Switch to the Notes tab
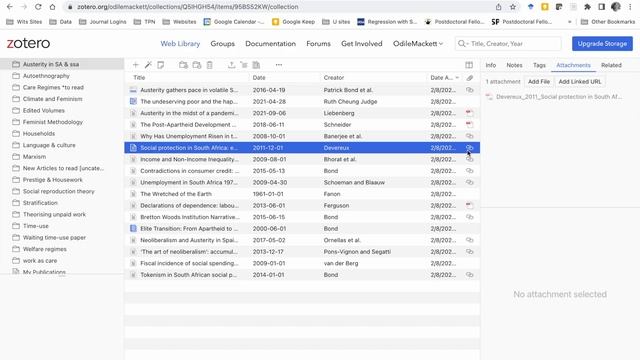This screenshot has height=360, width=640. pyautogui.click(x=514, y=65)
